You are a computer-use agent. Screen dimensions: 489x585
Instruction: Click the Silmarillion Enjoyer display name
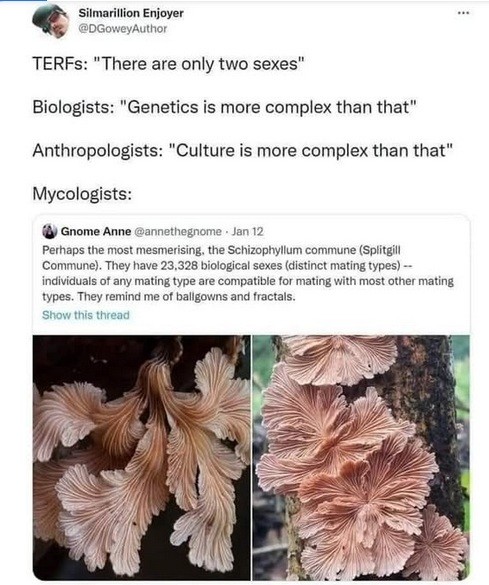point(131,13)
